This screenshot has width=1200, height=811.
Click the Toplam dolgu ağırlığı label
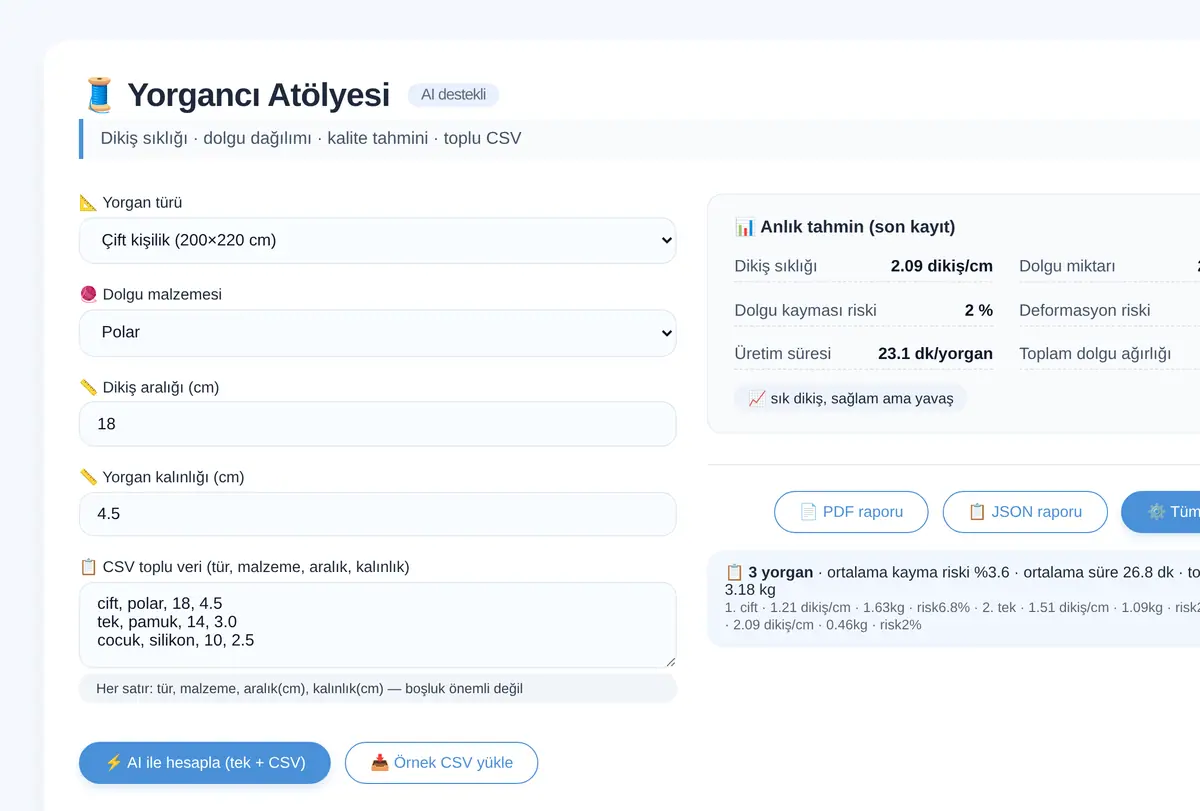[x=1095, y=354]
